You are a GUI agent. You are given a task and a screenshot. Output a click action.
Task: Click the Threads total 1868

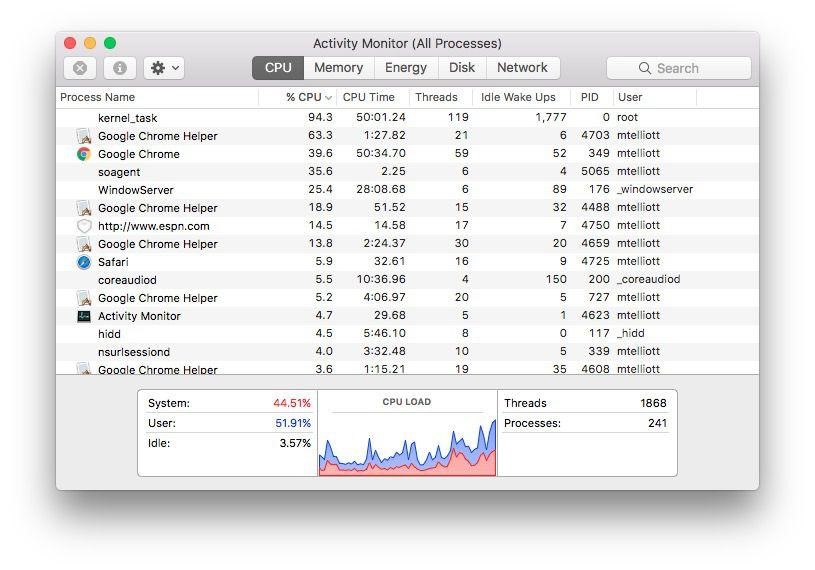[x=653, y=403]
